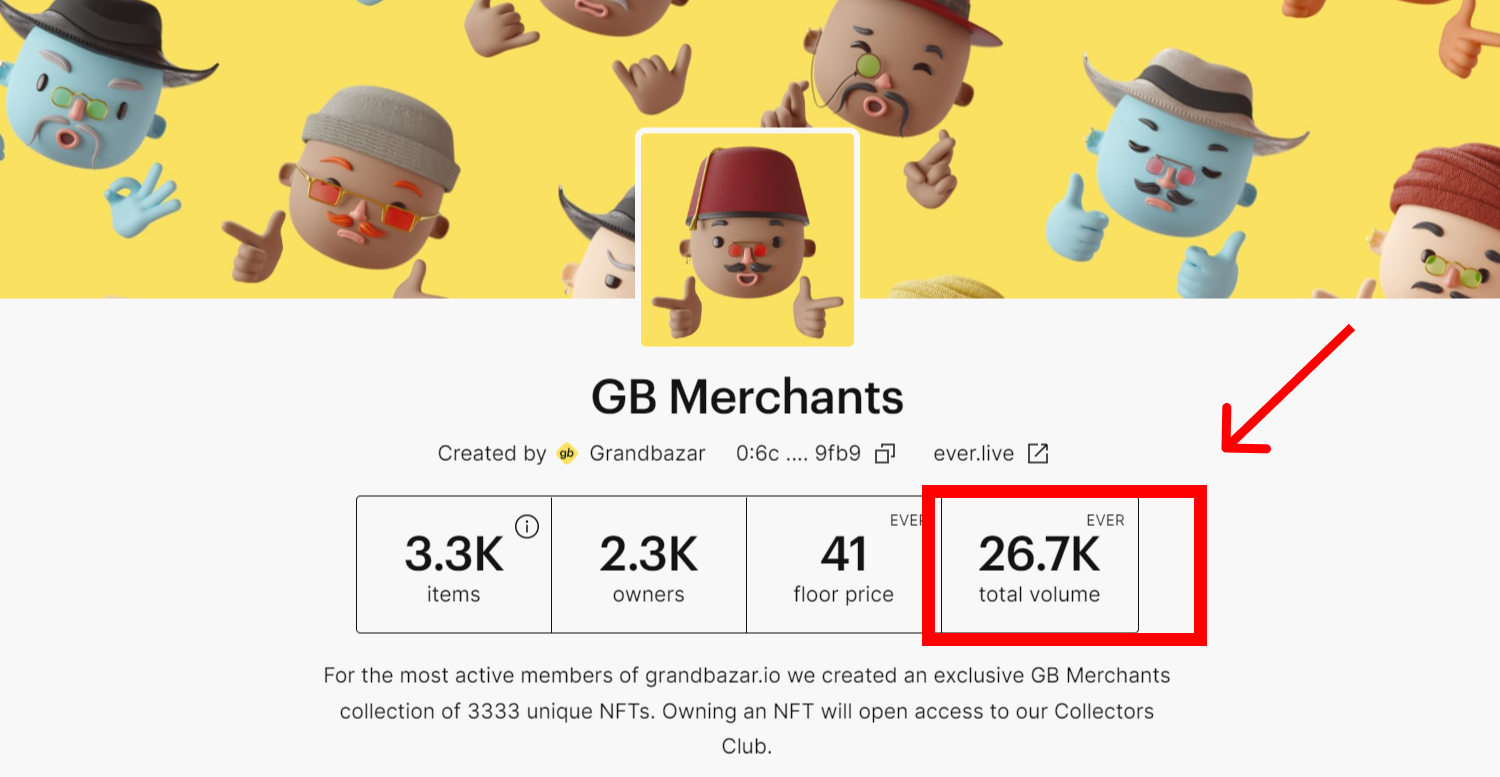This screenshot has width=1500, height=777.
Task: Open the collection avatar with red fez
Action: point(747,239)
